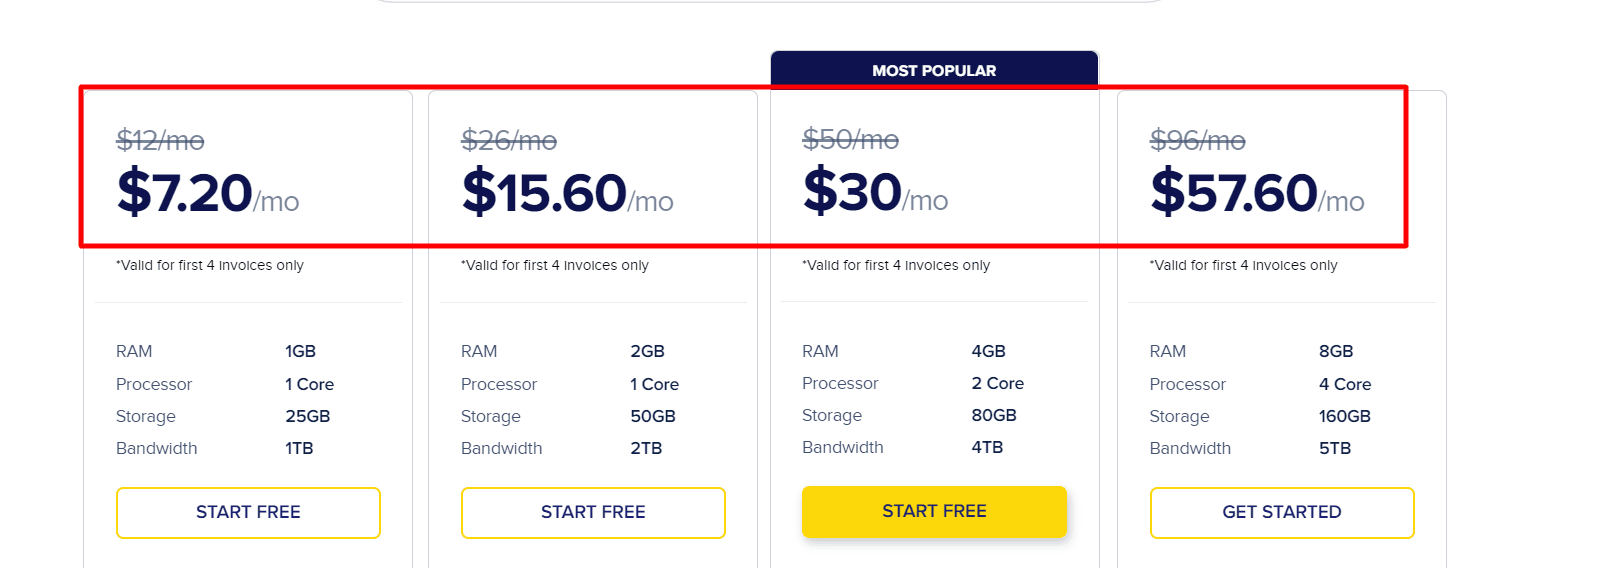The height and width of the screenshot is (568, 1605).
Task: Click the struck-through $96/mo price
Action: [1197, 141]
